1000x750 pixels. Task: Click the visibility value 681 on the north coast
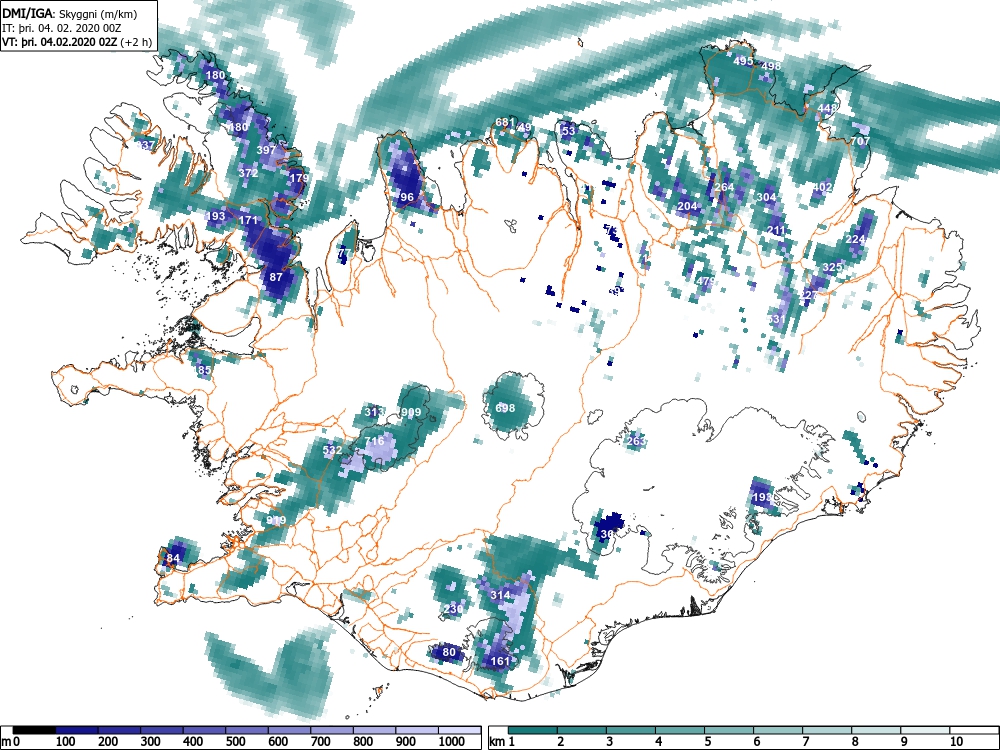[504, 122]
